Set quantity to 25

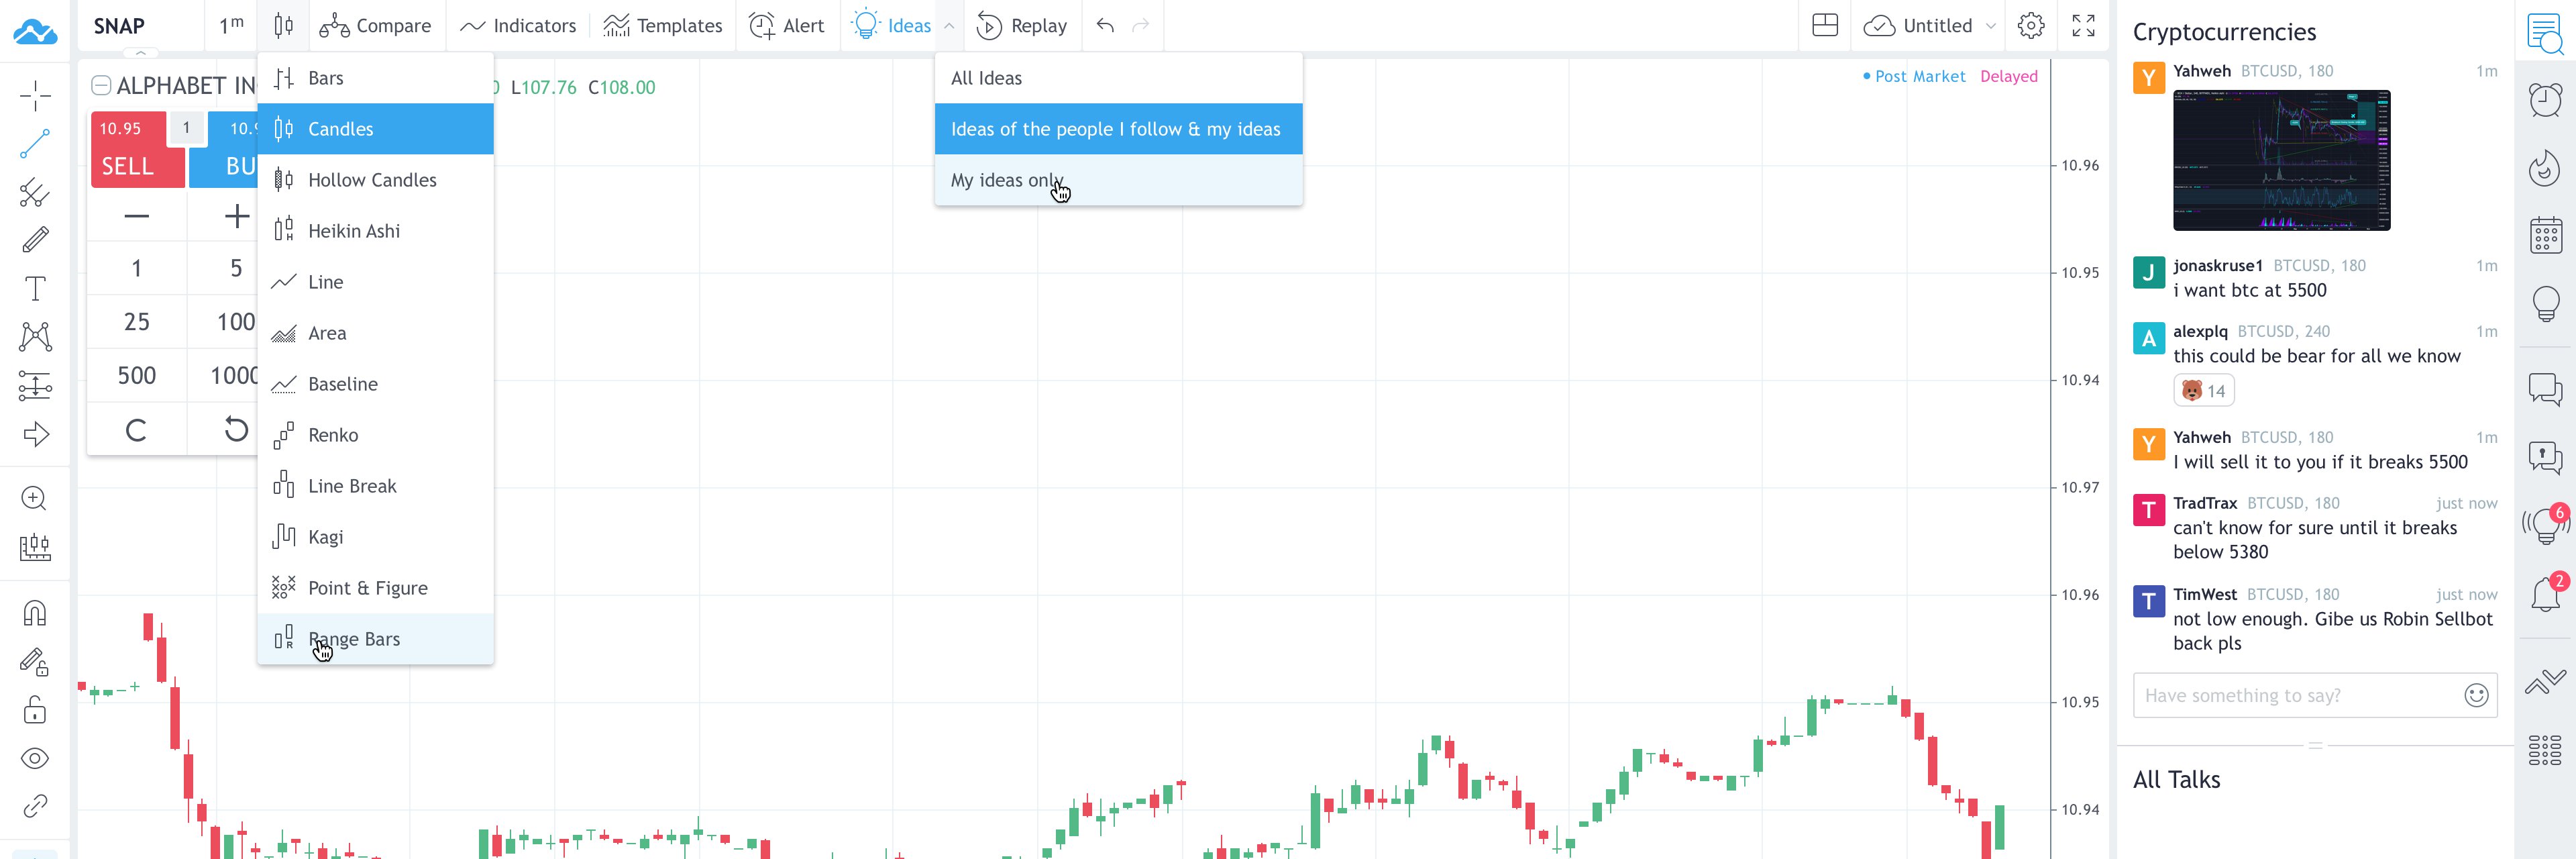(x=137, y=321)
